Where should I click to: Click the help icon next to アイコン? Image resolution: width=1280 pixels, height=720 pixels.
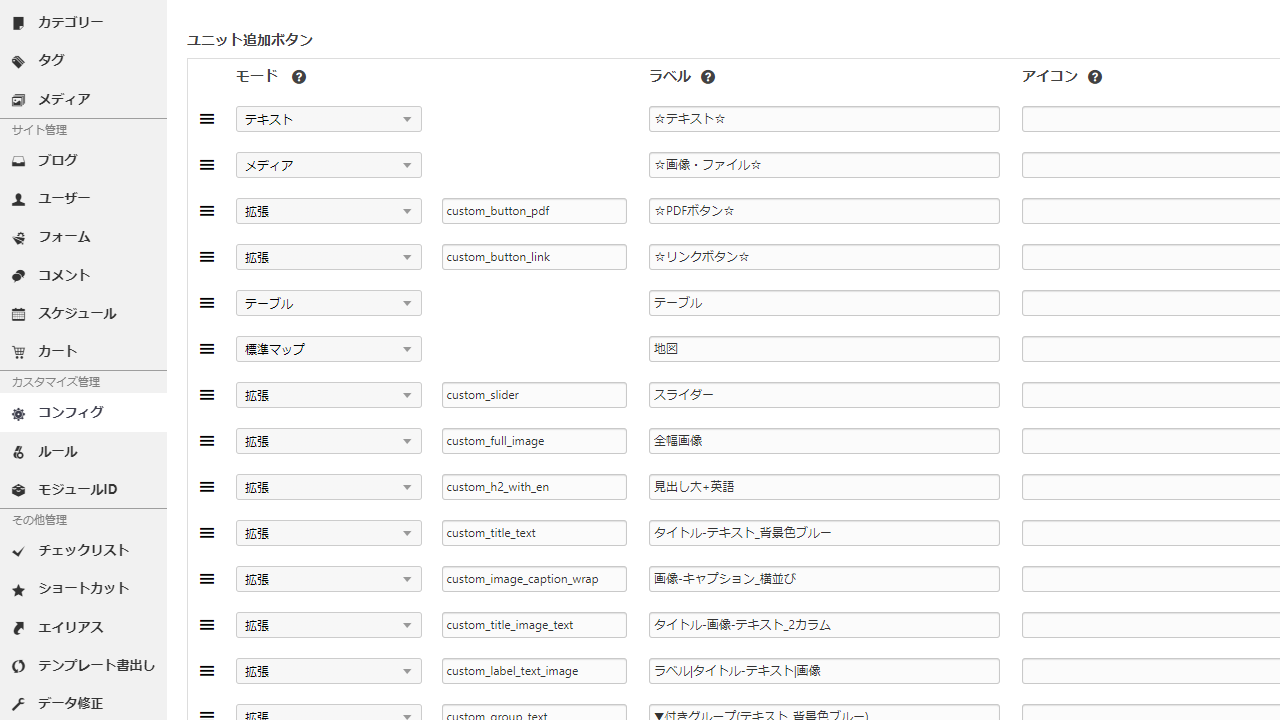[x=1095, y=77]
